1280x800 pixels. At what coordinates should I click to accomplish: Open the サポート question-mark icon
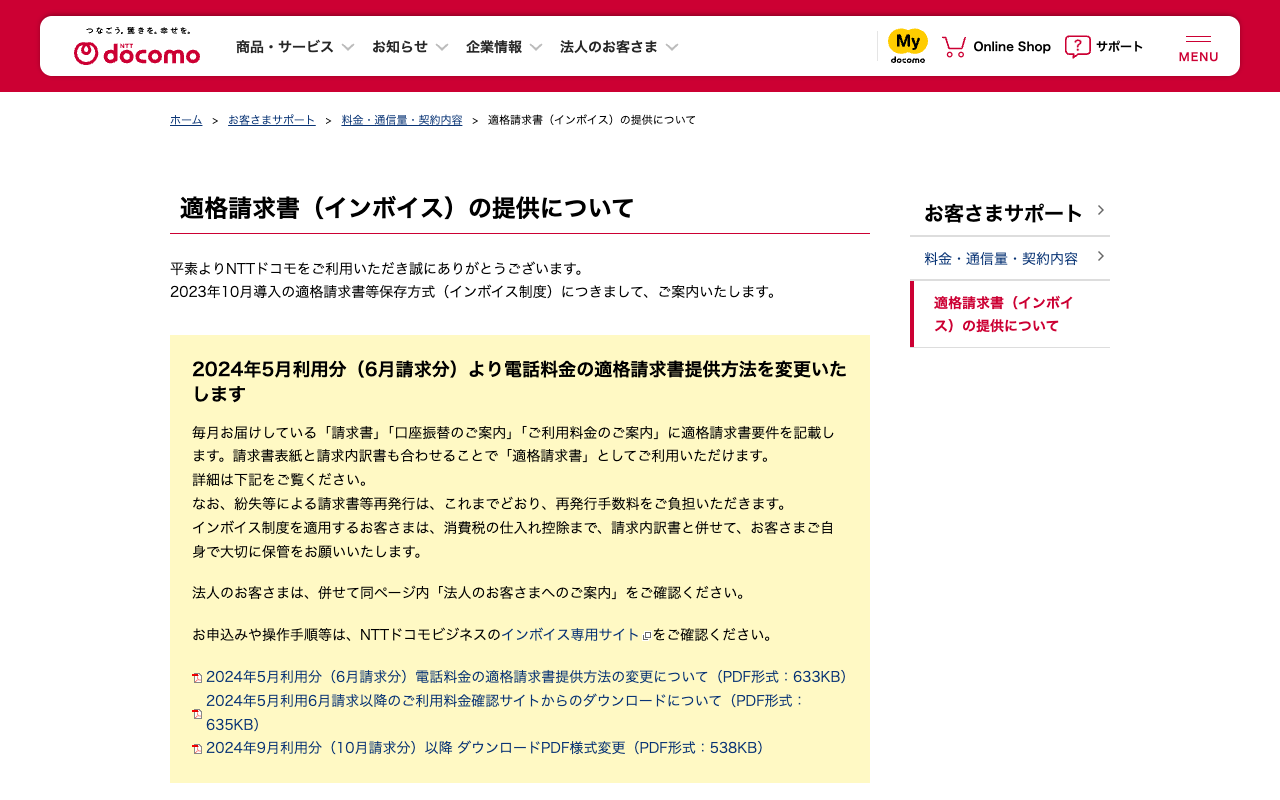click(1077, 46)
